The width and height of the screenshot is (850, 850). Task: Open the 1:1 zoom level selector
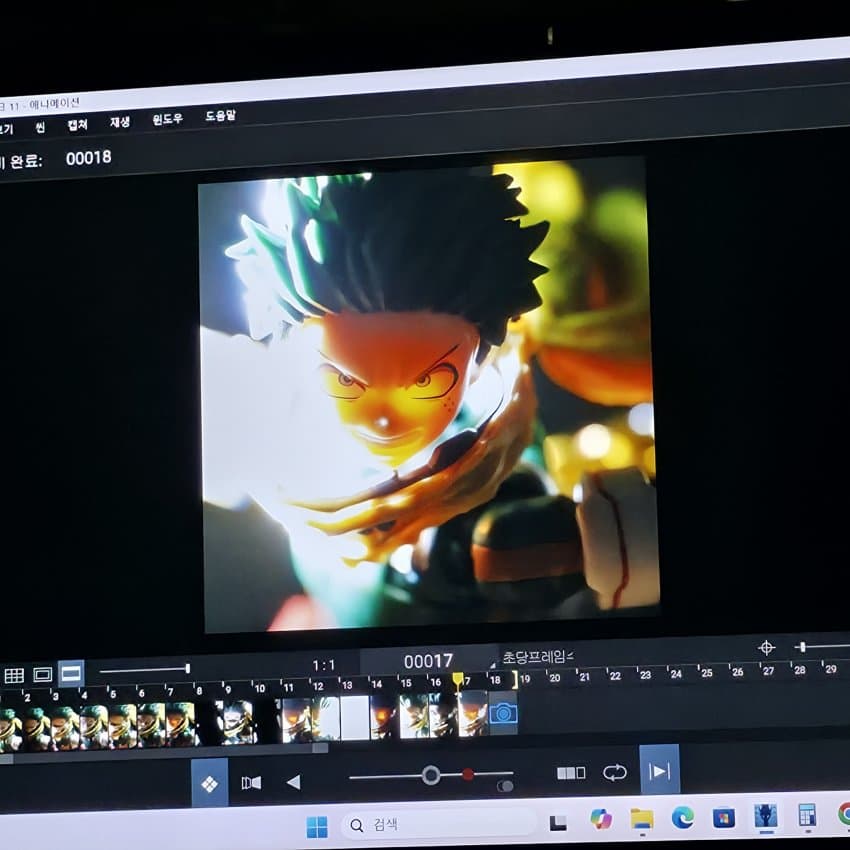coord(324,665)
